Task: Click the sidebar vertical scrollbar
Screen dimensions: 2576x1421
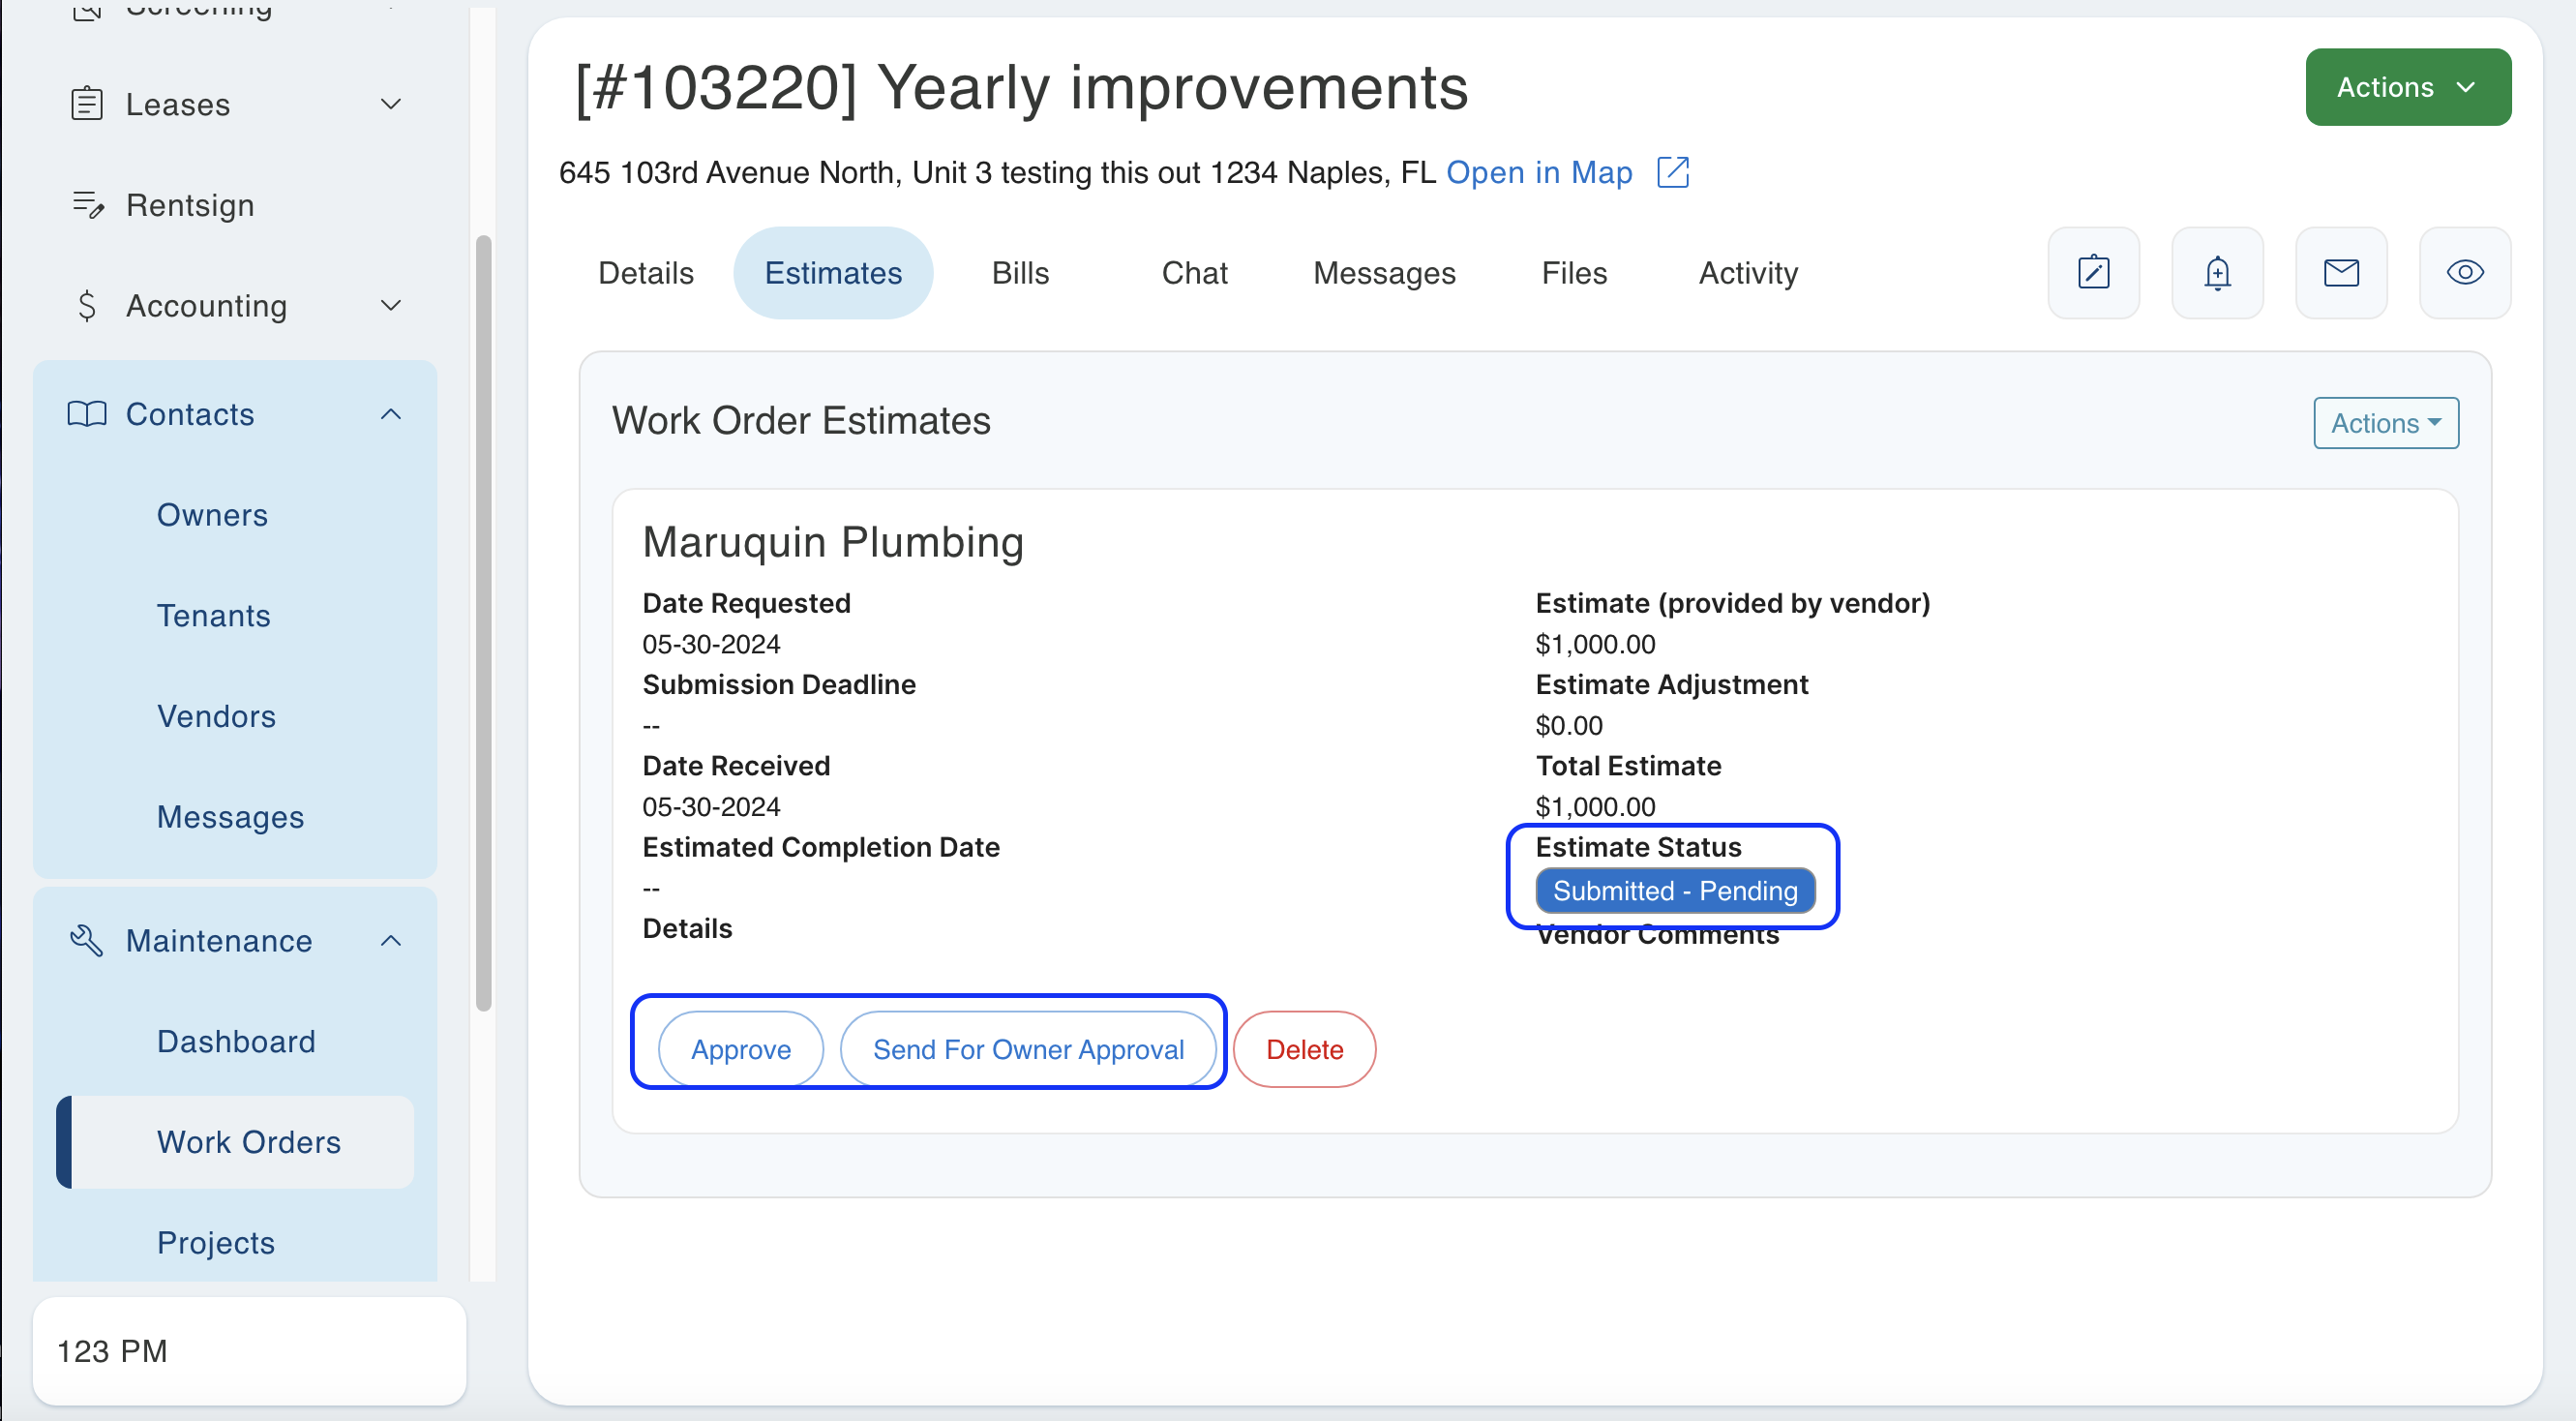Action: [483, 622]
